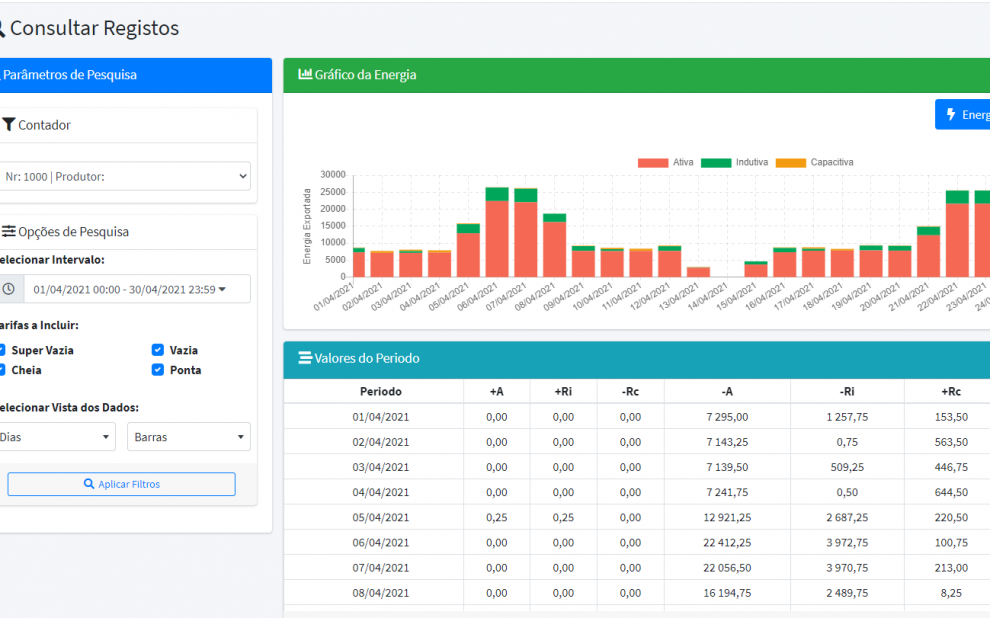Click the list icon beside Valores do Periodo
990x618 pixels.
tap(304, 358)
